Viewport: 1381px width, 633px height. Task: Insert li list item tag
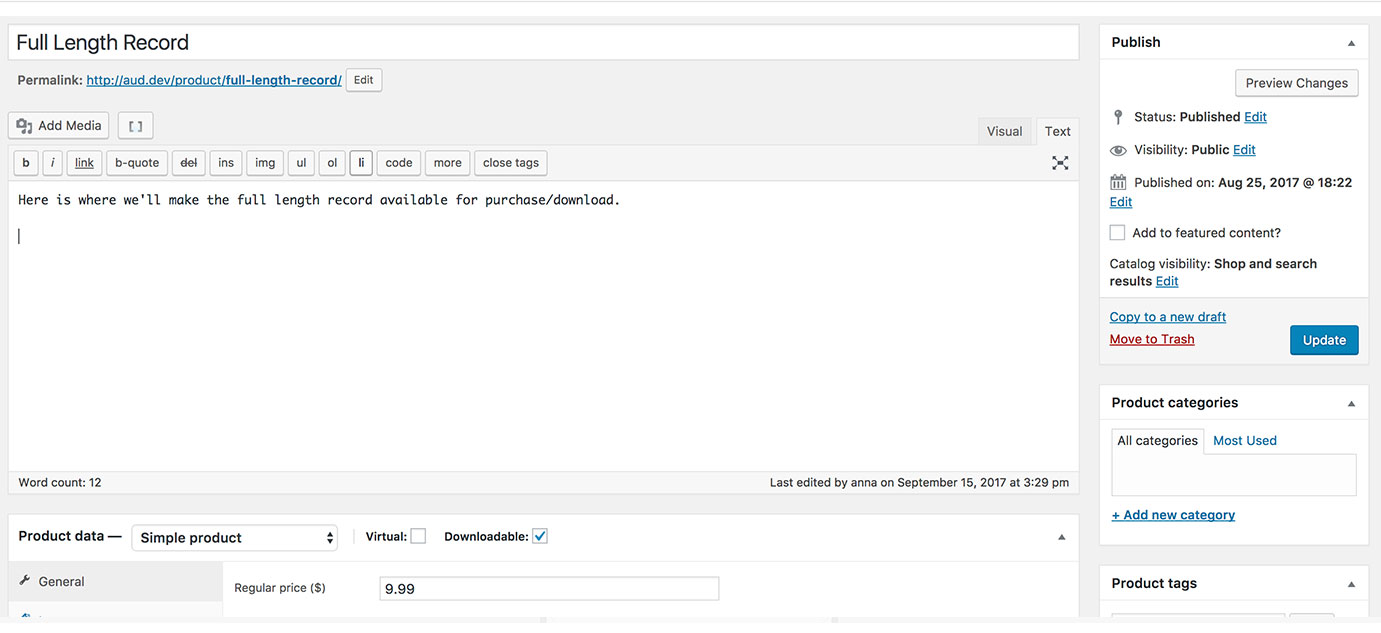pyautogui.click(x=361, y=163)
